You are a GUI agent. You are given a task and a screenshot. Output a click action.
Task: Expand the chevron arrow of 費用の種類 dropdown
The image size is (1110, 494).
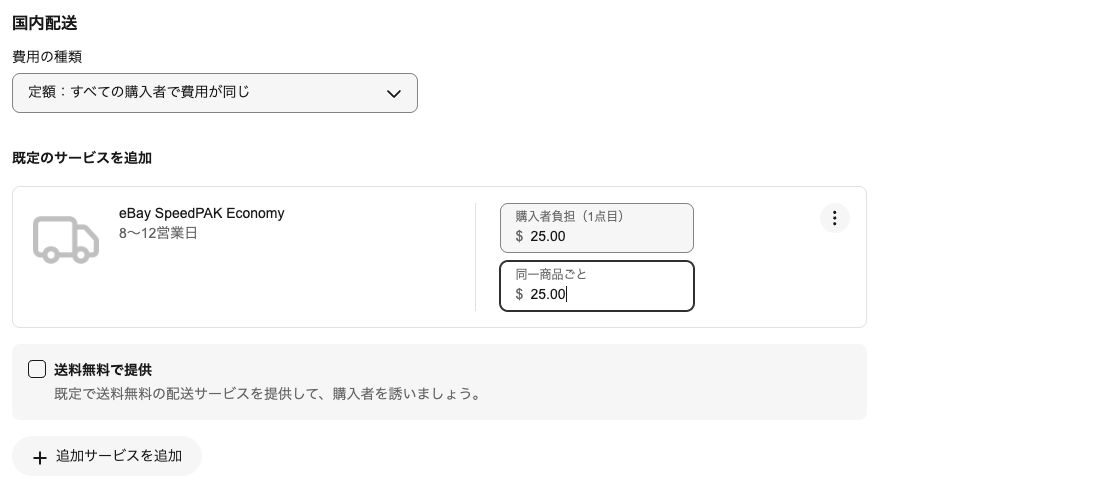tap(394, 93)
